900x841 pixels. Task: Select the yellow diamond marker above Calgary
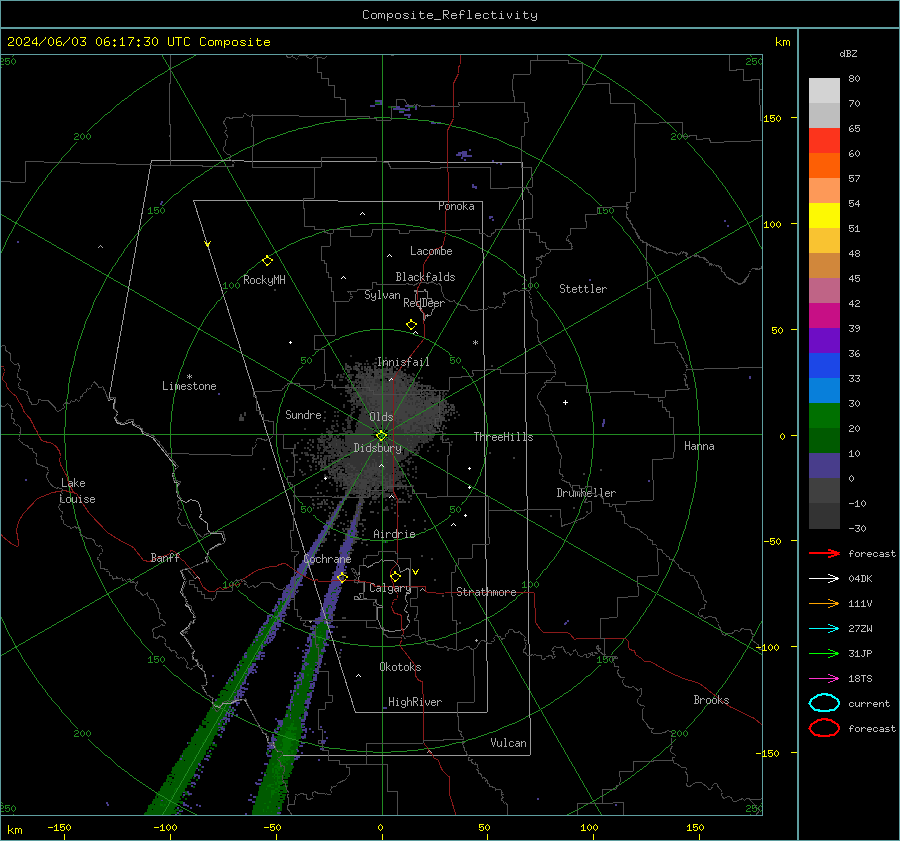coord(395,576)
